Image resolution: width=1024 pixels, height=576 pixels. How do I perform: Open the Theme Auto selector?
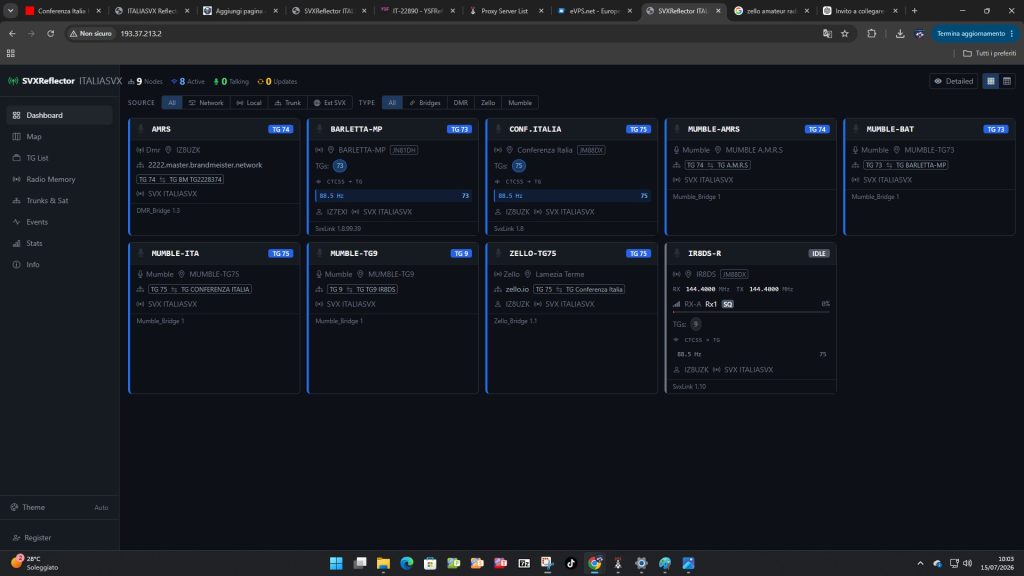[x=59, y=507]
